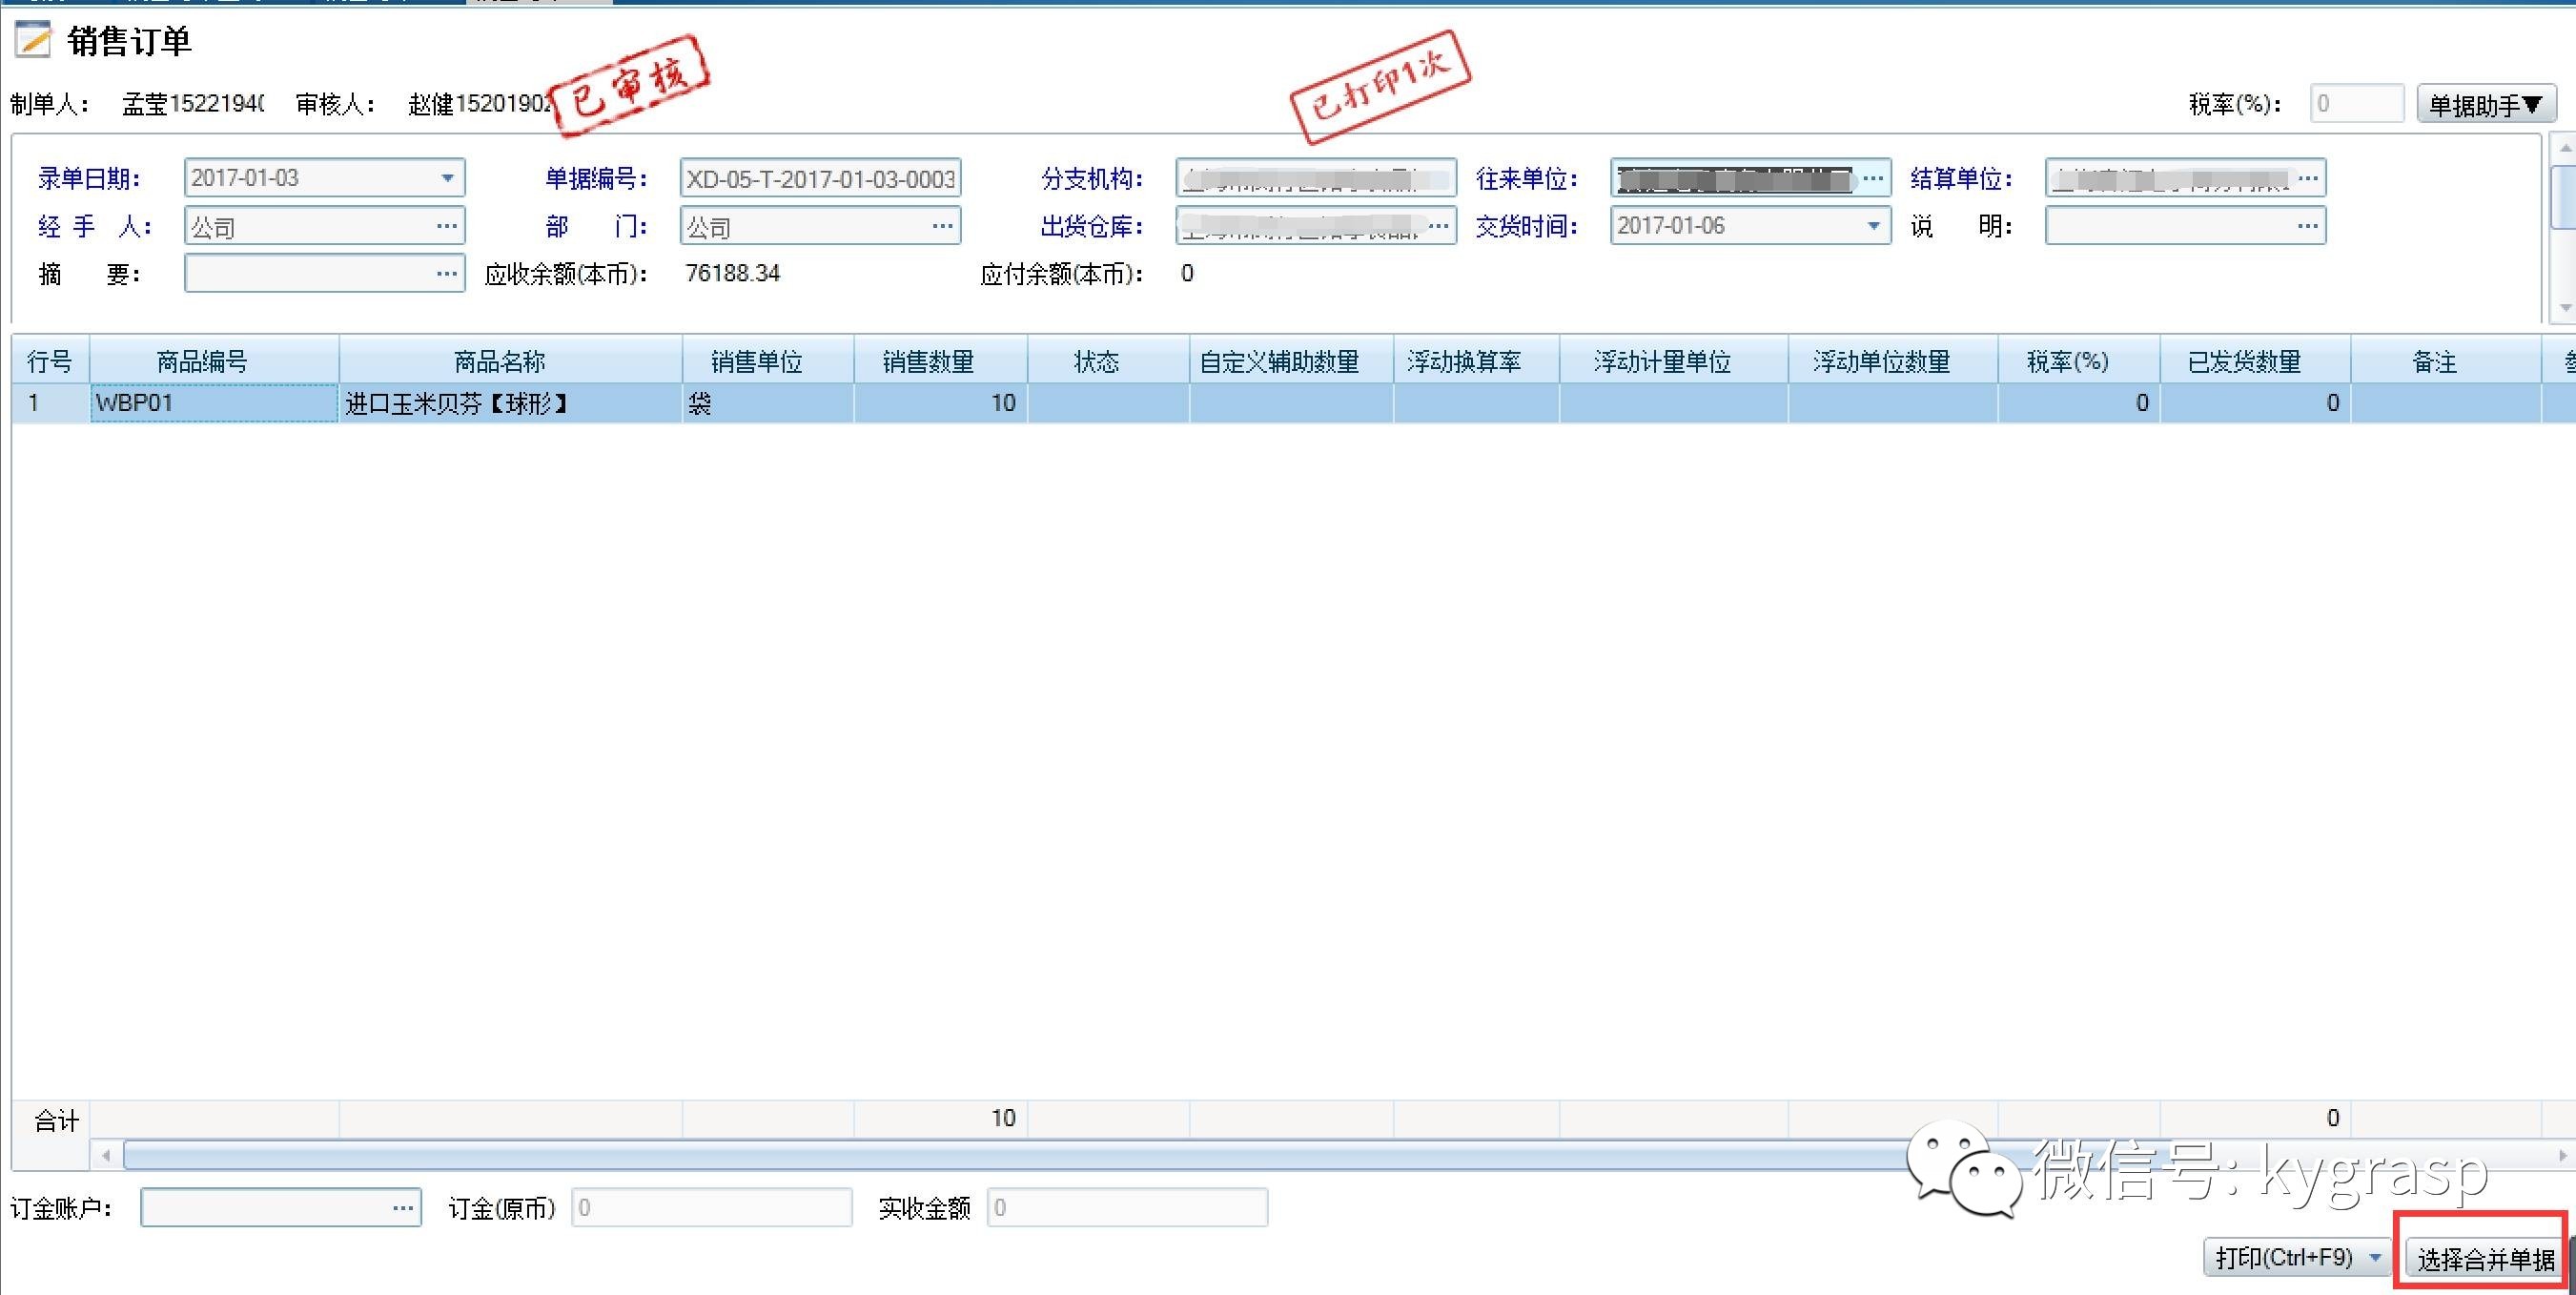2576x1295 pixels.
Task: Click the 销售数量 column header
Action: (x=928, y=361)
